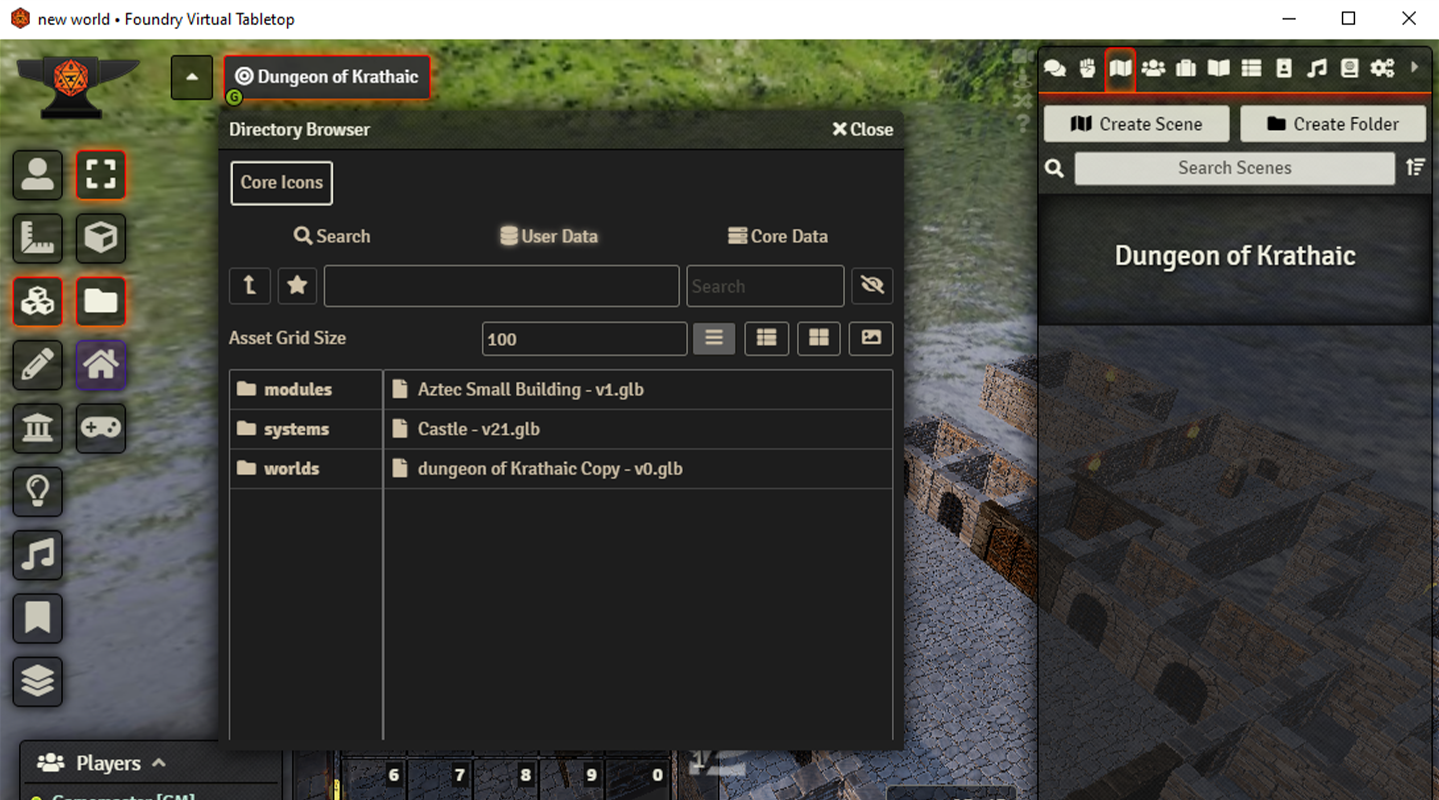Screen dimensions: 1439x800
Task: Select the ruler measurement tool
Action: tap(37, 238)
